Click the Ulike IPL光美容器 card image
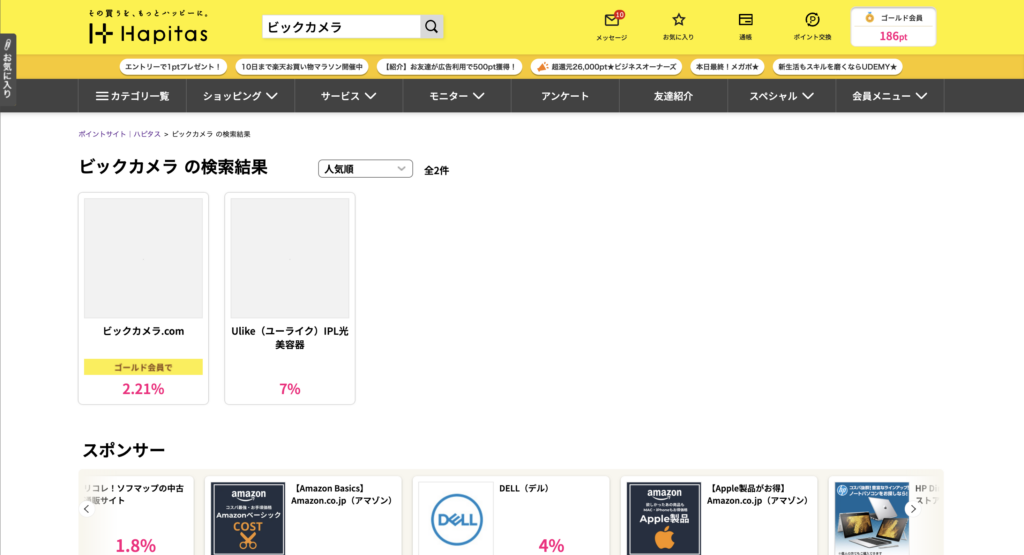Viewport: 1024px width, 555px height. coord(290,258)
